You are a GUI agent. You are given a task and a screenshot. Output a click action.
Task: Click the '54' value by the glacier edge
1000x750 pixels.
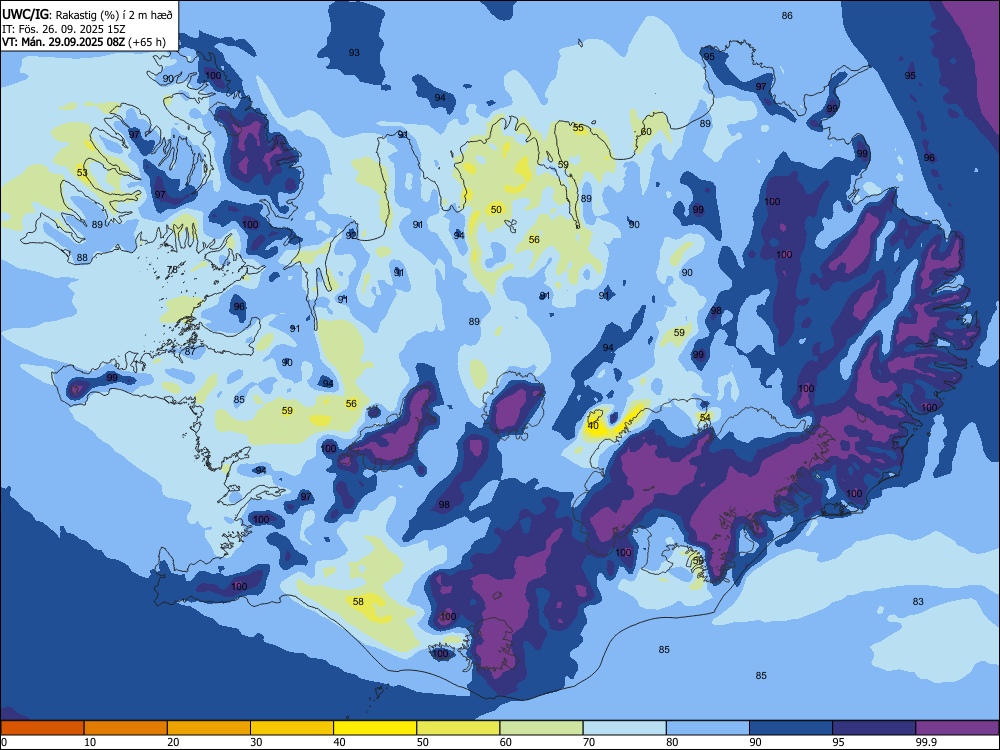pos(705,418)
